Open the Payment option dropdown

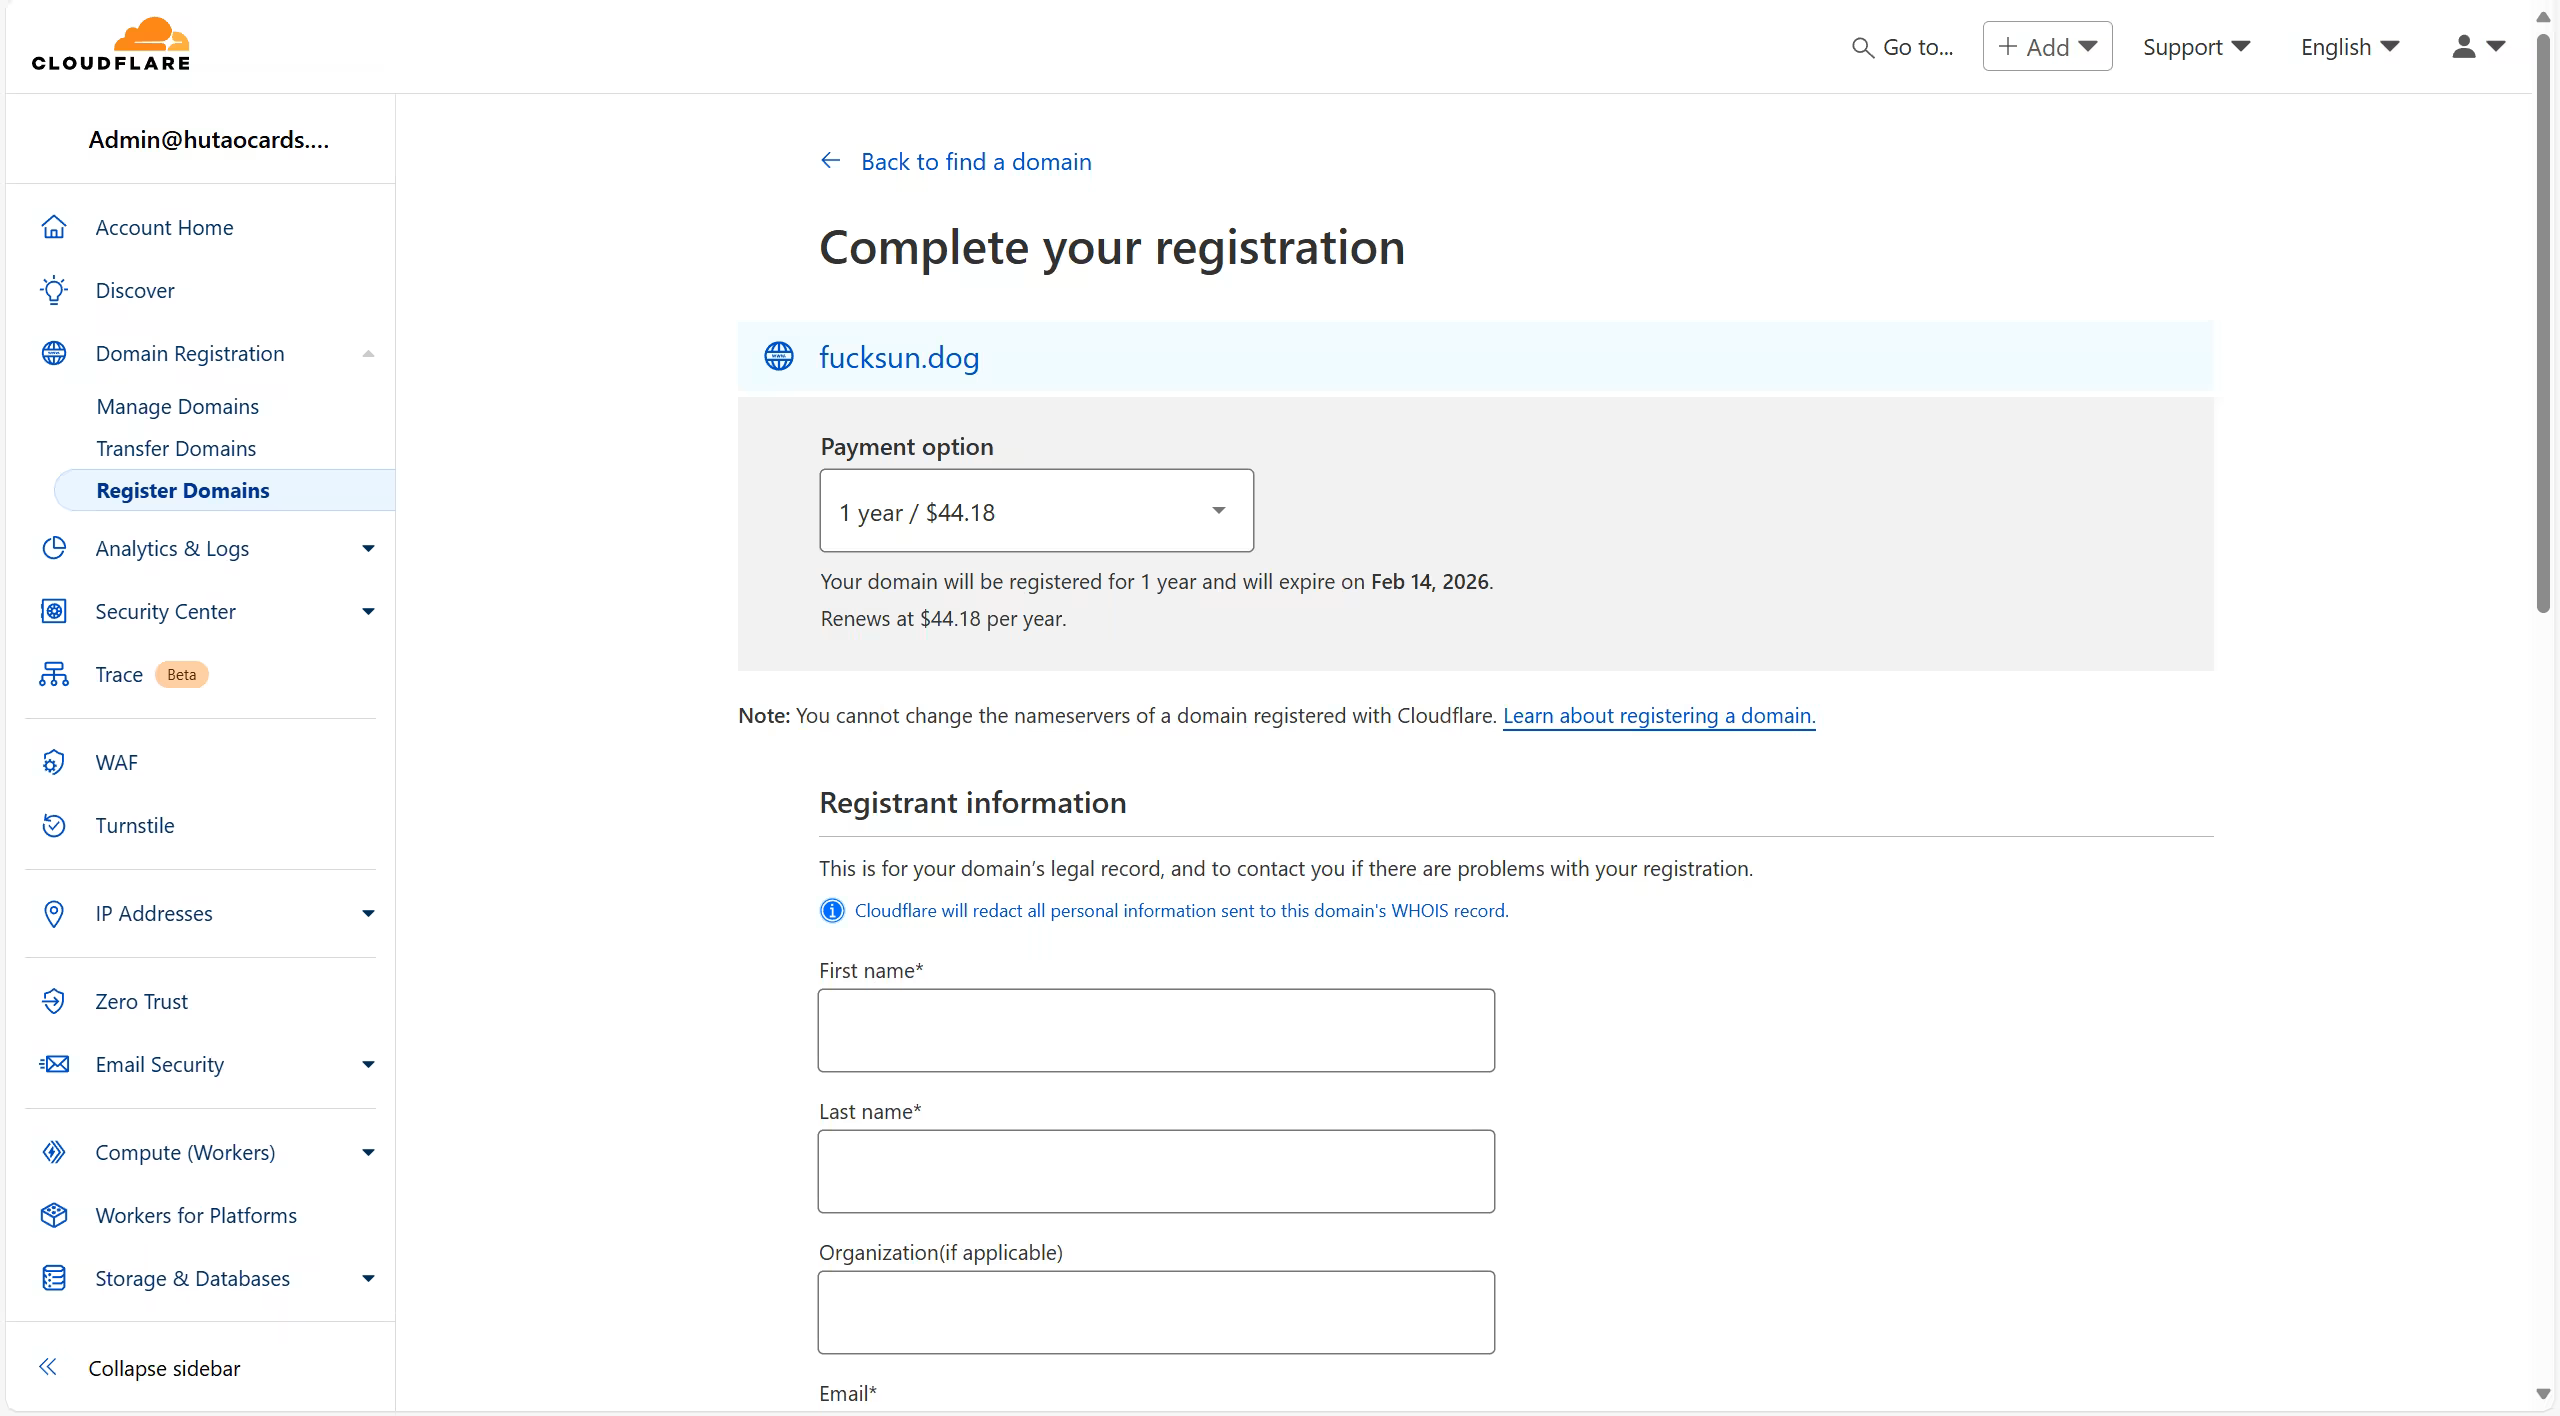point(1036,511)
